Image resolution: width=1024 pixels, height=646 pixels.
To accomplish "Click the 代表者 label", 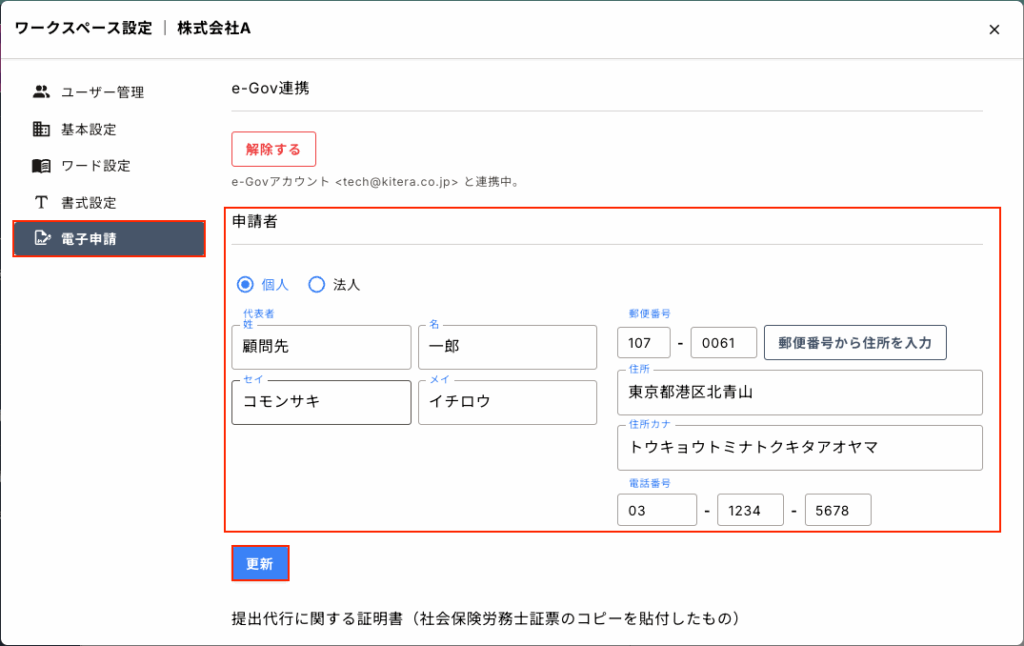I will point(259,314).
